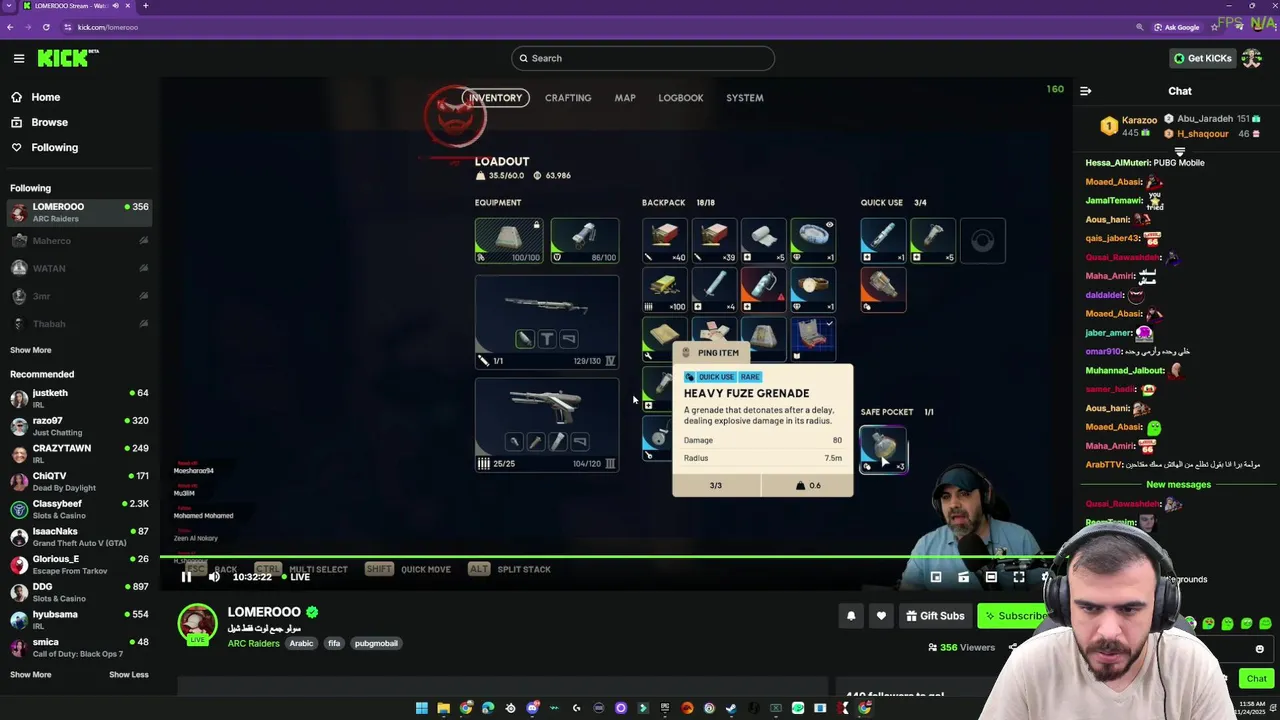This screenshot has height=720, width=1280.
Task: Open the ARC Raiders category link
Action: [253, 643]
